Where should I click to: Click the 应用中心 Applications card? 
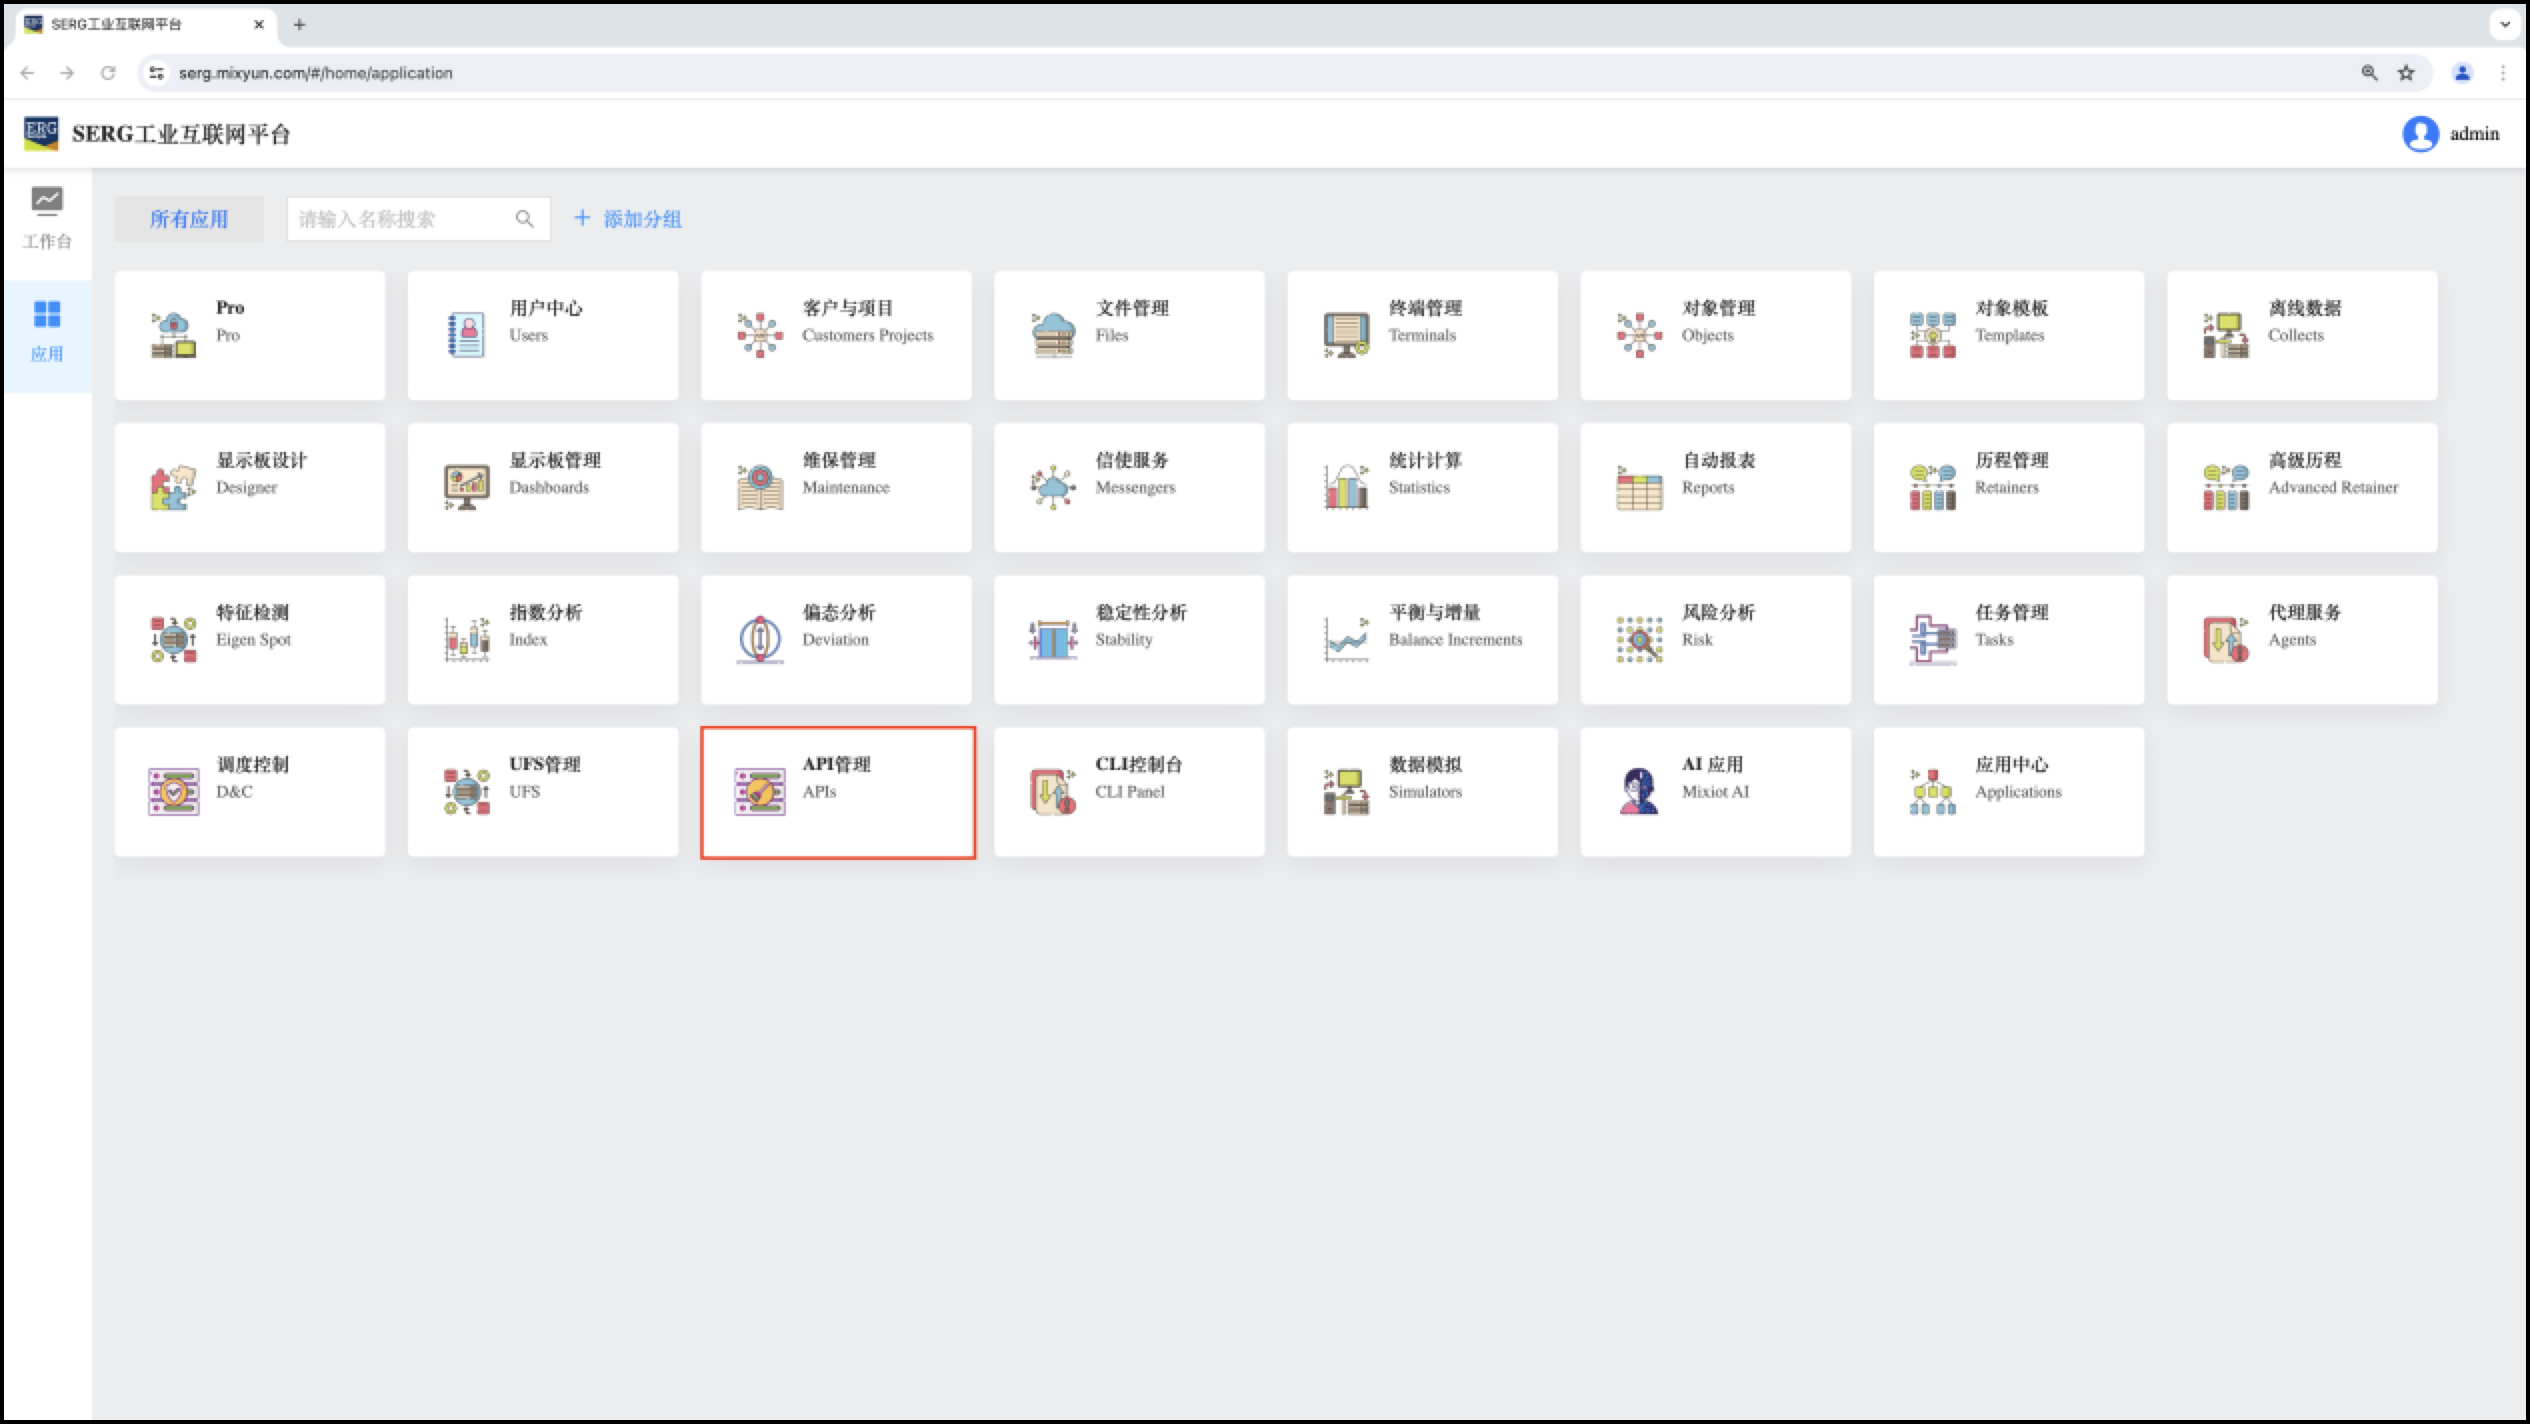(x=2008, y=791)
